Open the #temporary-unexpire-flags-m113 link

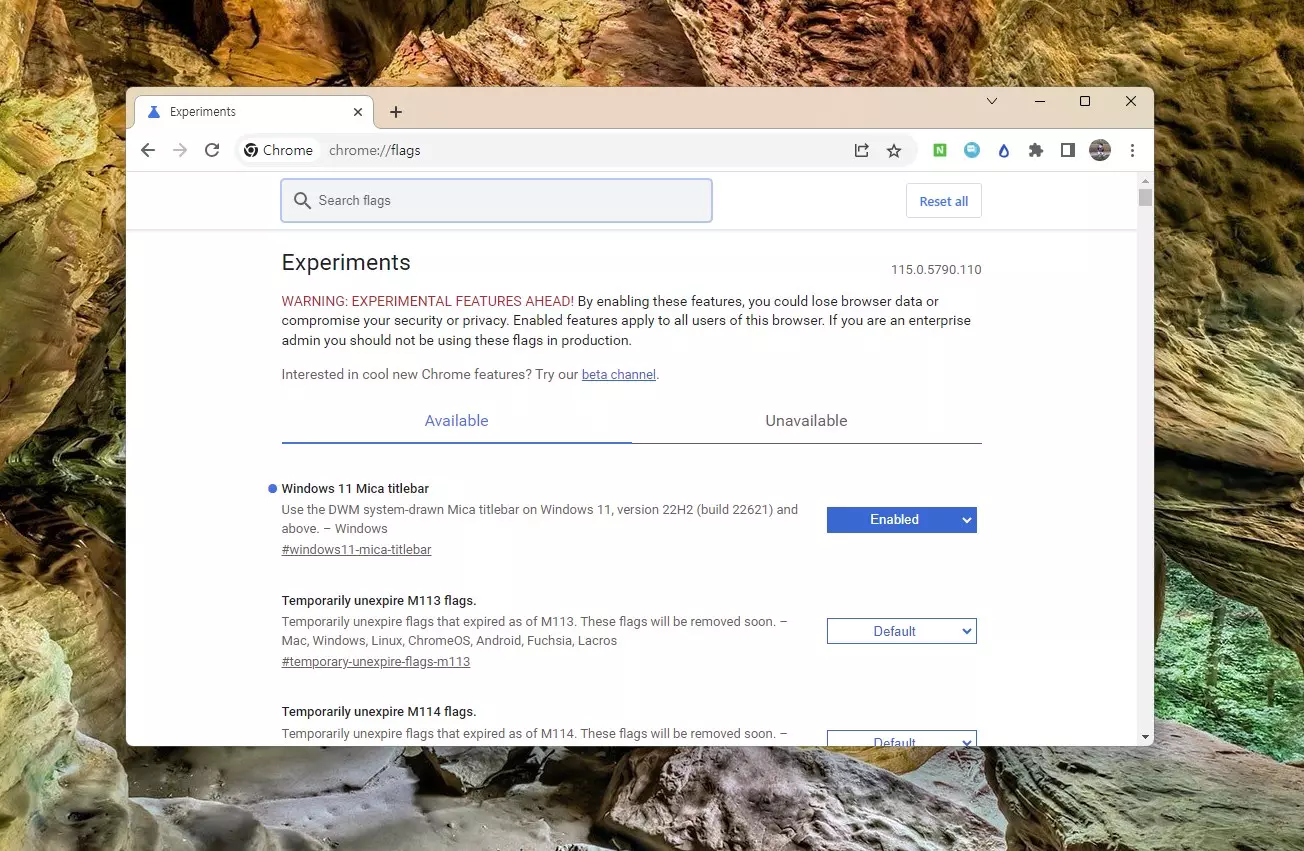click(376, 662)
